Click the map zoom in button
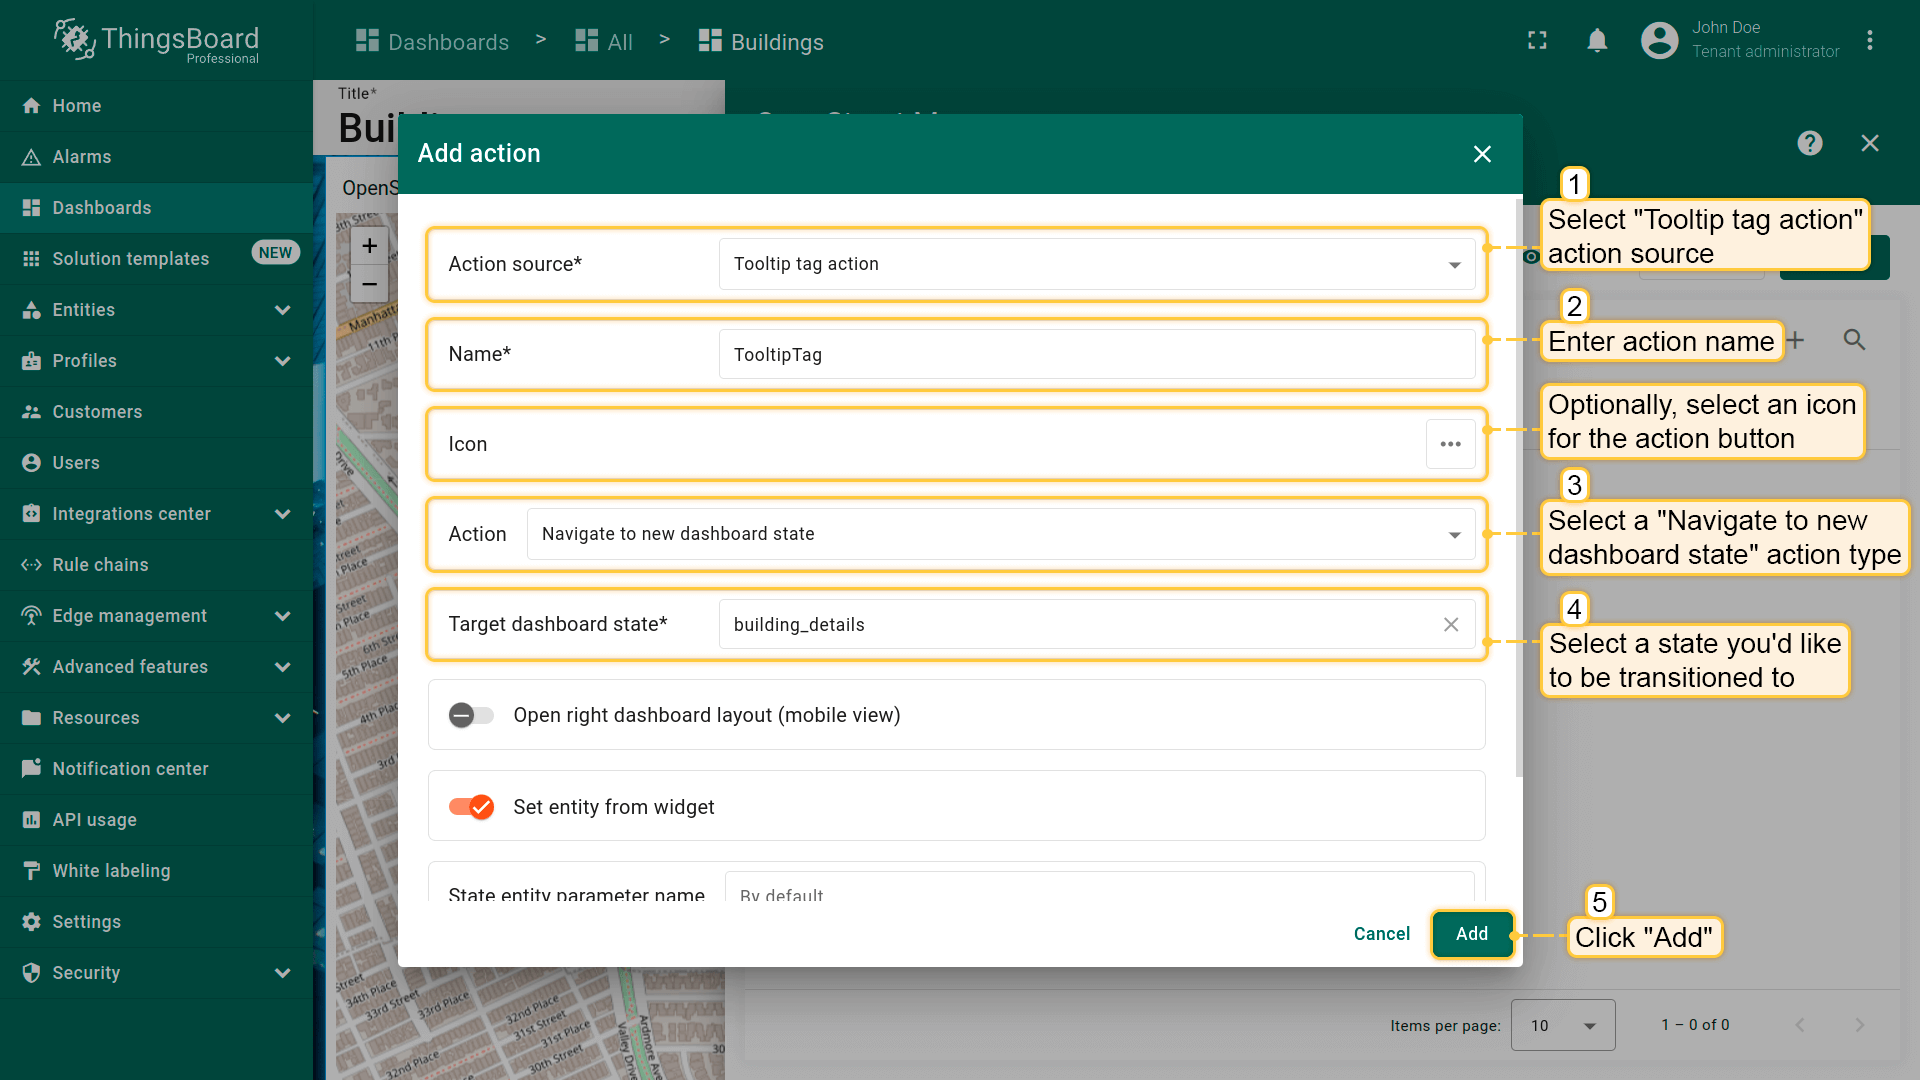The height and width of the screenshot is (1080, 1920). point(369,246)
